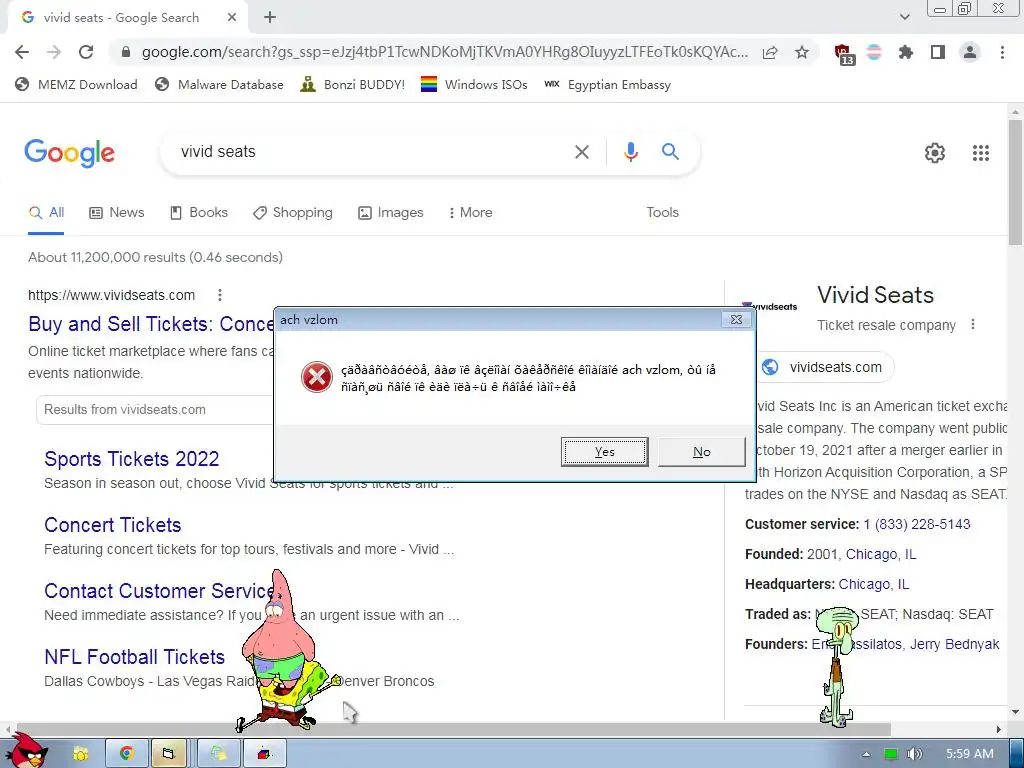Viewport: 1024px width, 768px height.
Task: Open the Chrome profile avatar
Action: coord(970,52)
